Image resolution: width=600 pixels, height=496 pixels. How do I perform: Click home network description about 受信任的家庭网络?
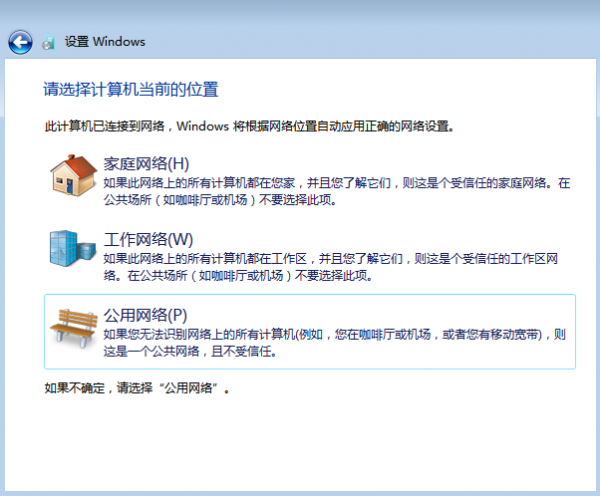pyautogui.click(x=337, y=191)
